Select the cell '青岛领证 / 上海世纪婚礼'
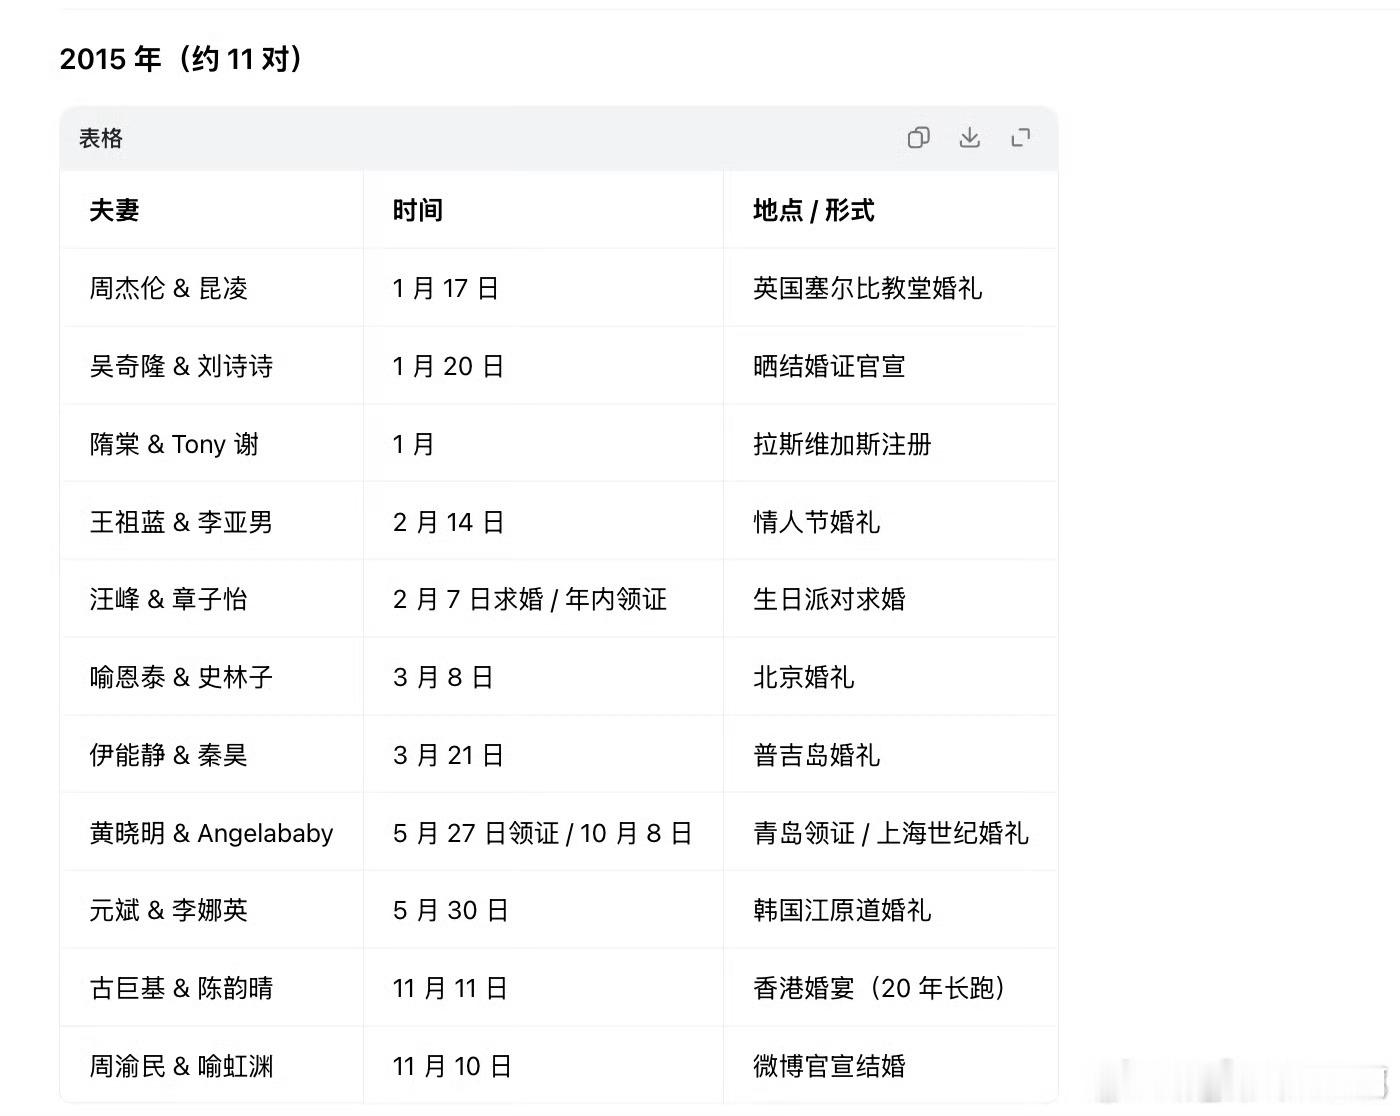The image size is (1400, 1116). pyautogui.click(x=890, y=833)
